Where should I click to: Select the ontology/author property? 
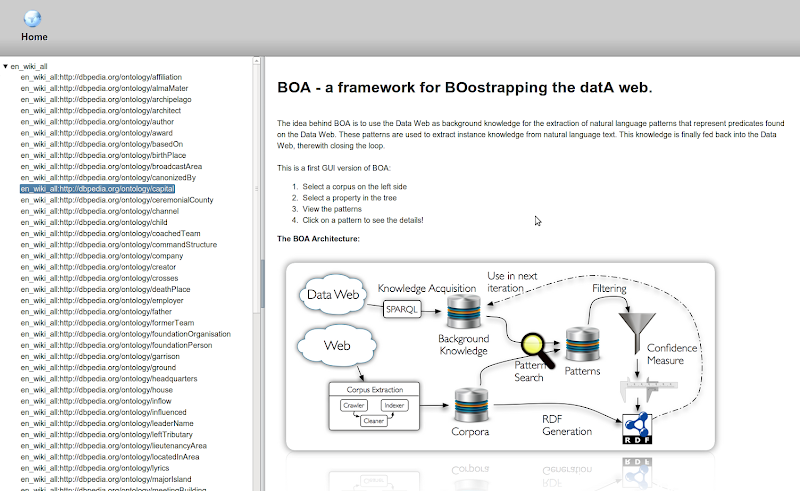point(97,122)
